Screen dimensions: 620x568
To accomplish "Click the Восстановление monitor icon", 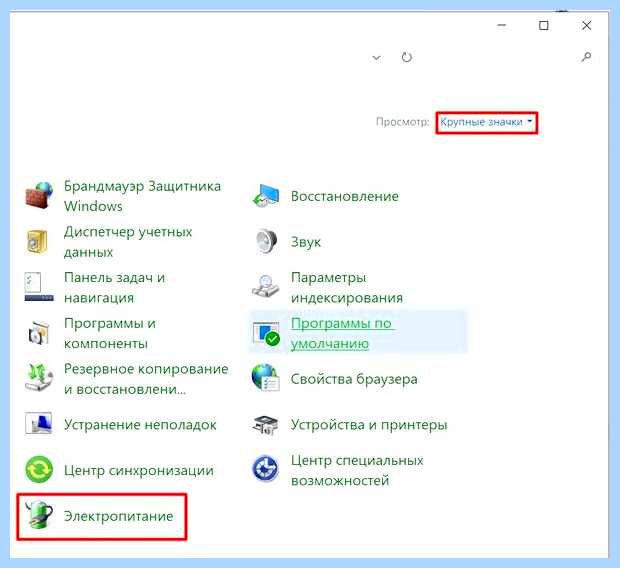I will tap(266, 196).
